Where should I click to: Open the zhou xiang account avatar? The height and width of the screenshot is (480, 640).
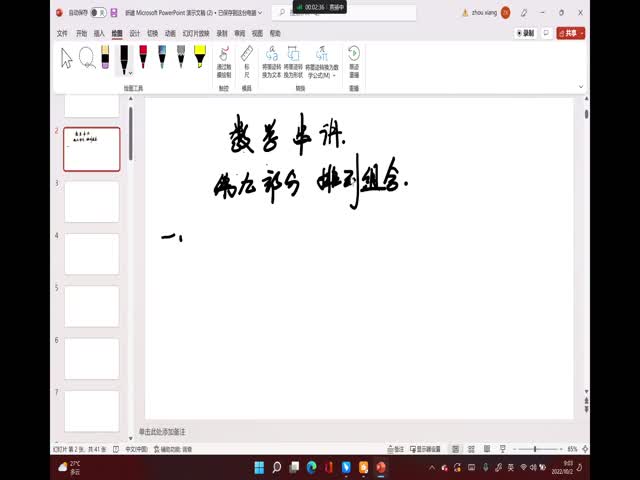505,13
